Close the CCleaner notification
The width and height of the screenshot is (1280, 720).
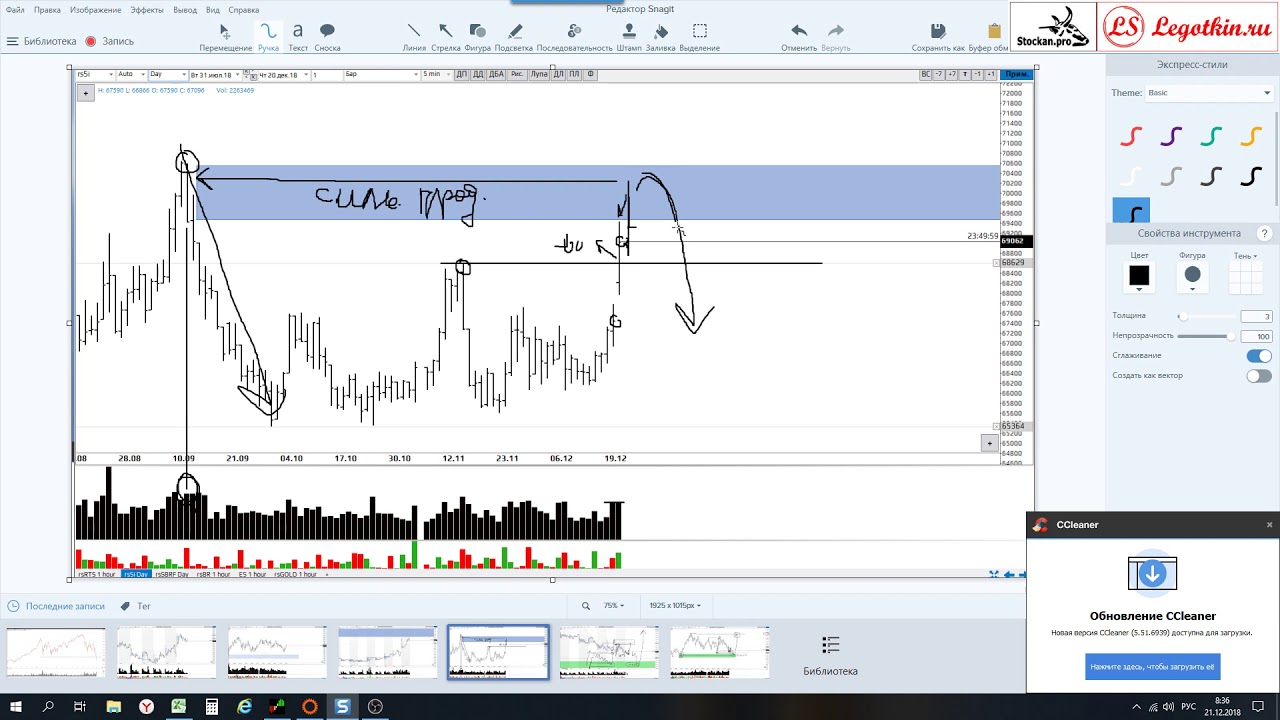tap(1270, 525)
